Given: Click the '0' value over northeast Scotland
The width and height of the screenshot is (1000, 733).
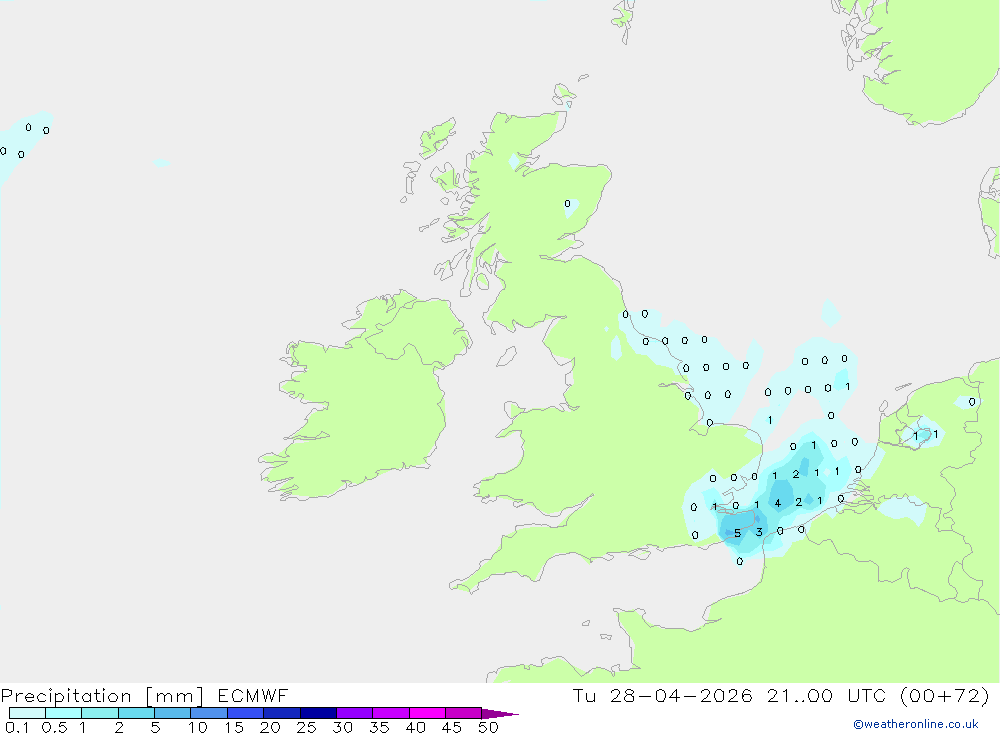Looking at the screenshot, I should (568, 204).
